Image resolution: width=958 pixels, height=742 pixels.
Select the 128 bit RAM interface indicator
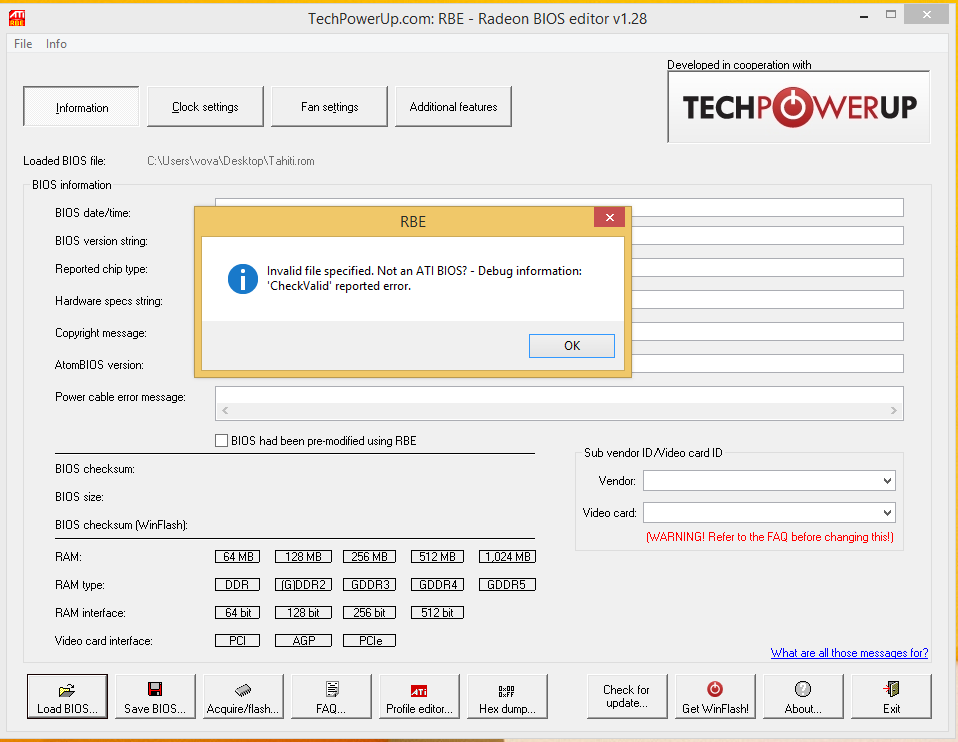point(304,612)
